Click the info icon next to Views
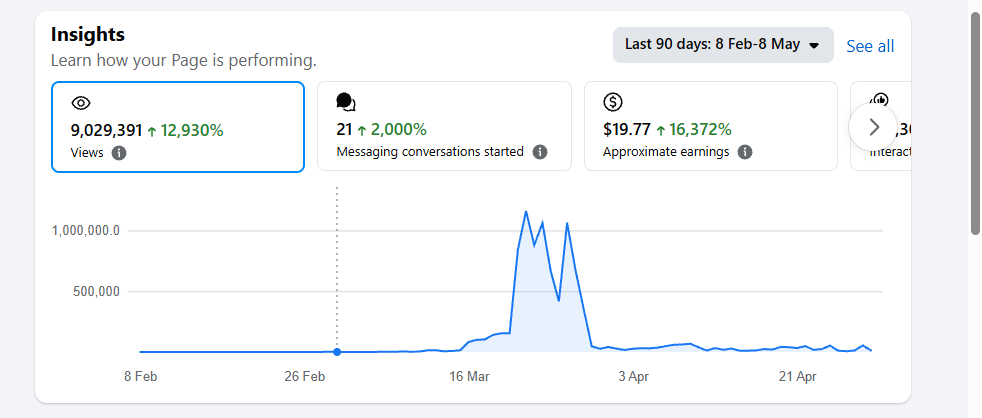This screenshot has width=982, height=418. pyautogui.click(x=119, y=152)
